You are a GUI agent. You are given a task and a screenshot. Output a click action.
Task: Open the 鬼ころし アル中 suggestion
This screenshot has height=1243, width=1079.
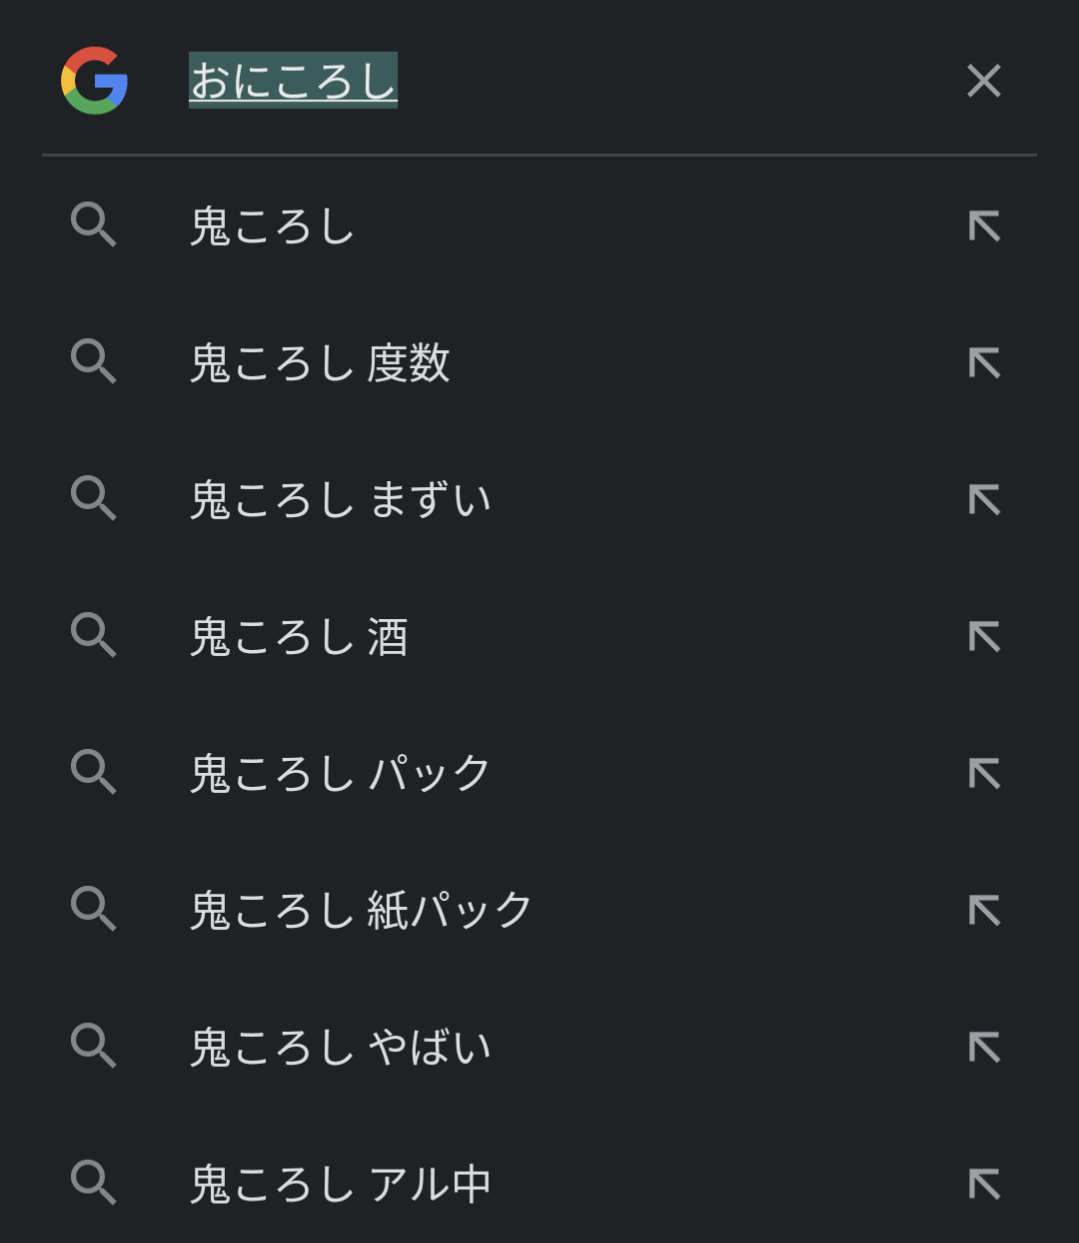(x=340, y=1184)
